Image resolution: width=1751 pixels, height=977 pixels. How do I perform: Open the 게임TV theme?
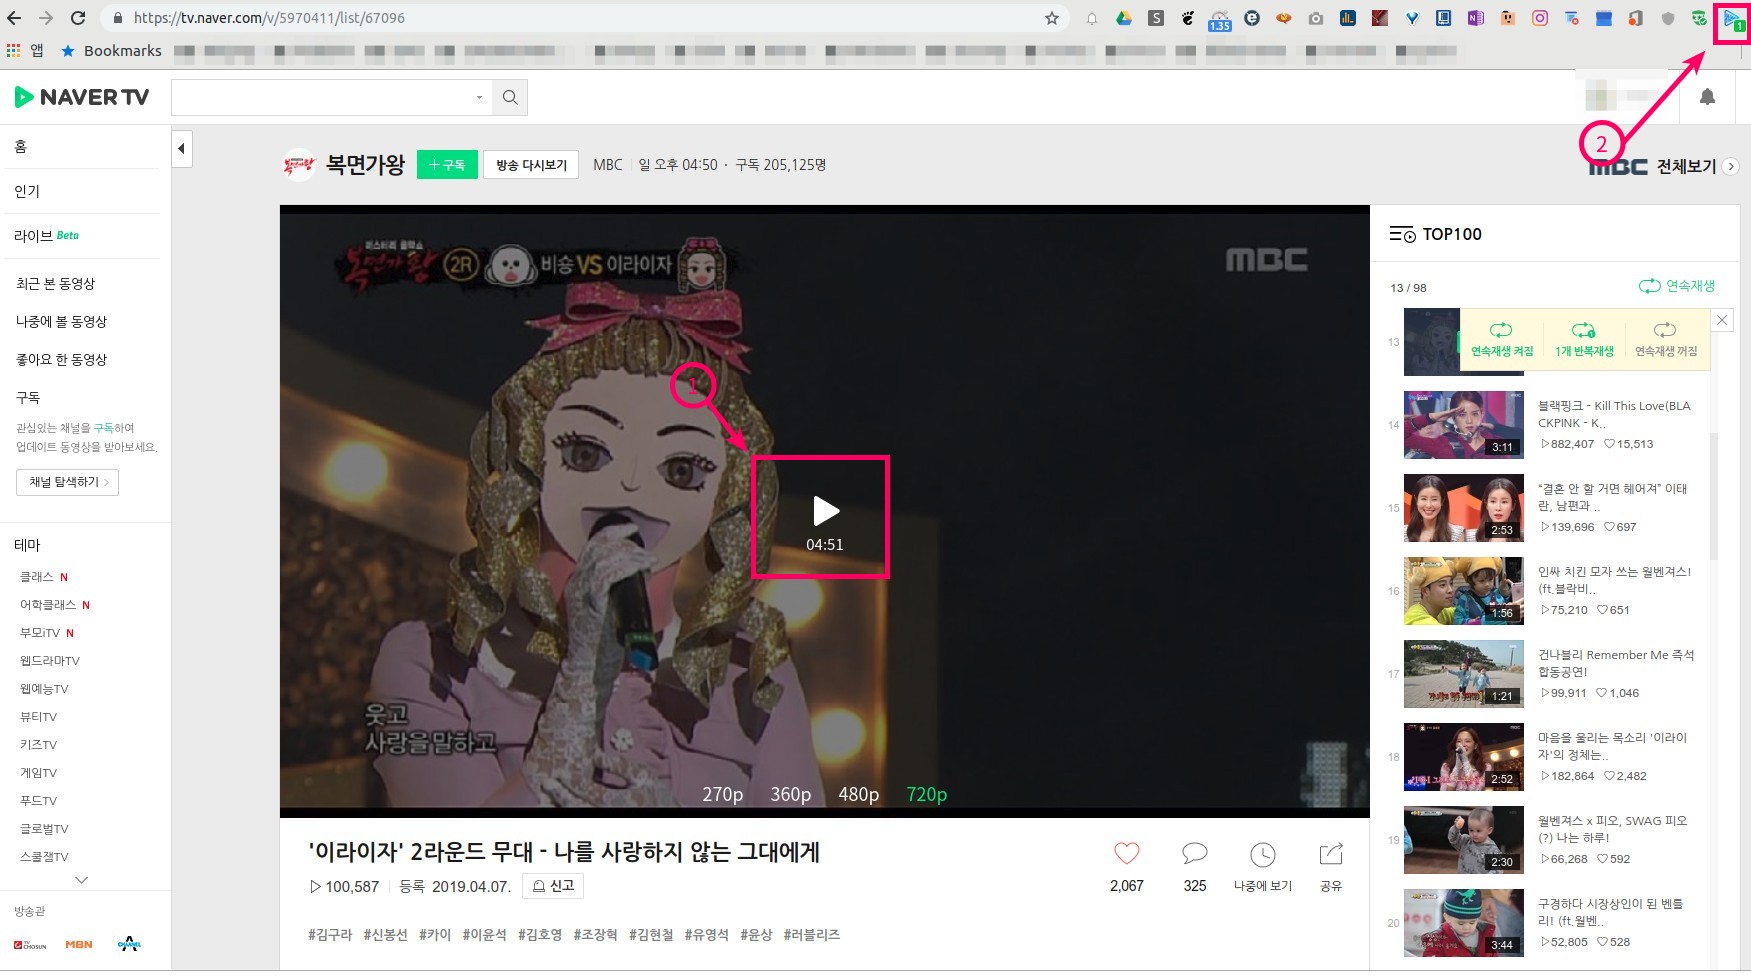(x=39, y=773)
